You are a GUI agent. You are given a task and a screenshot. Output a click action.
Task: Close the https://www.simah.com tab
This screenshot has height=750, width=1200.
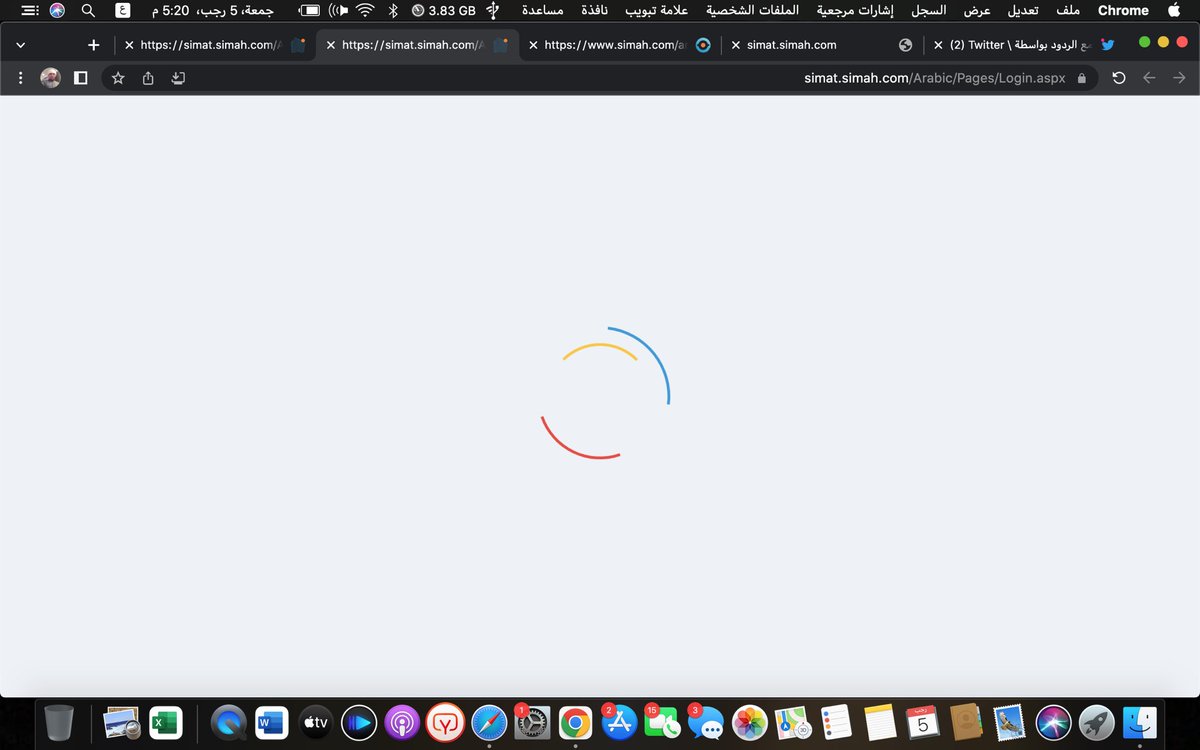[534, 45]
